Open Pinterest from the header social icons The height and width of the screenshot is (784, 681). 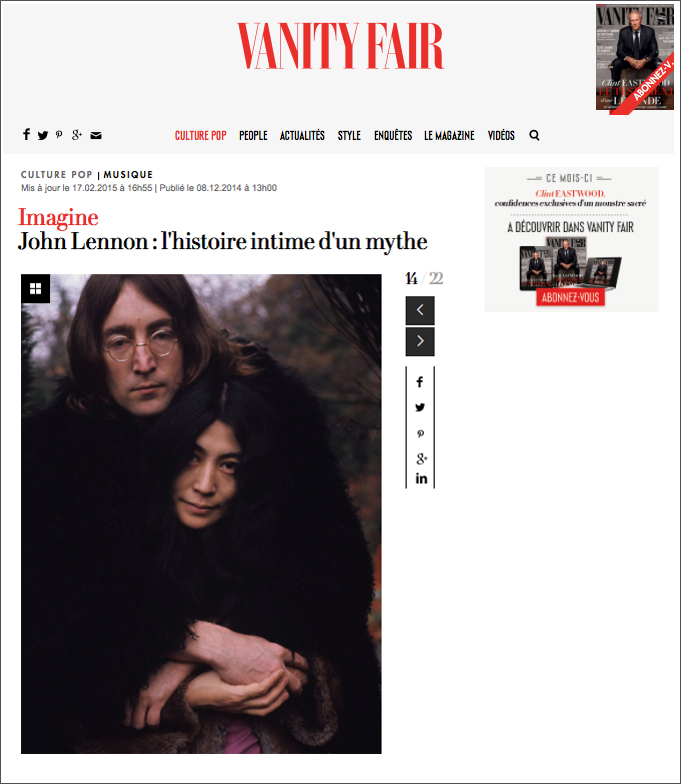click(59, 134)
